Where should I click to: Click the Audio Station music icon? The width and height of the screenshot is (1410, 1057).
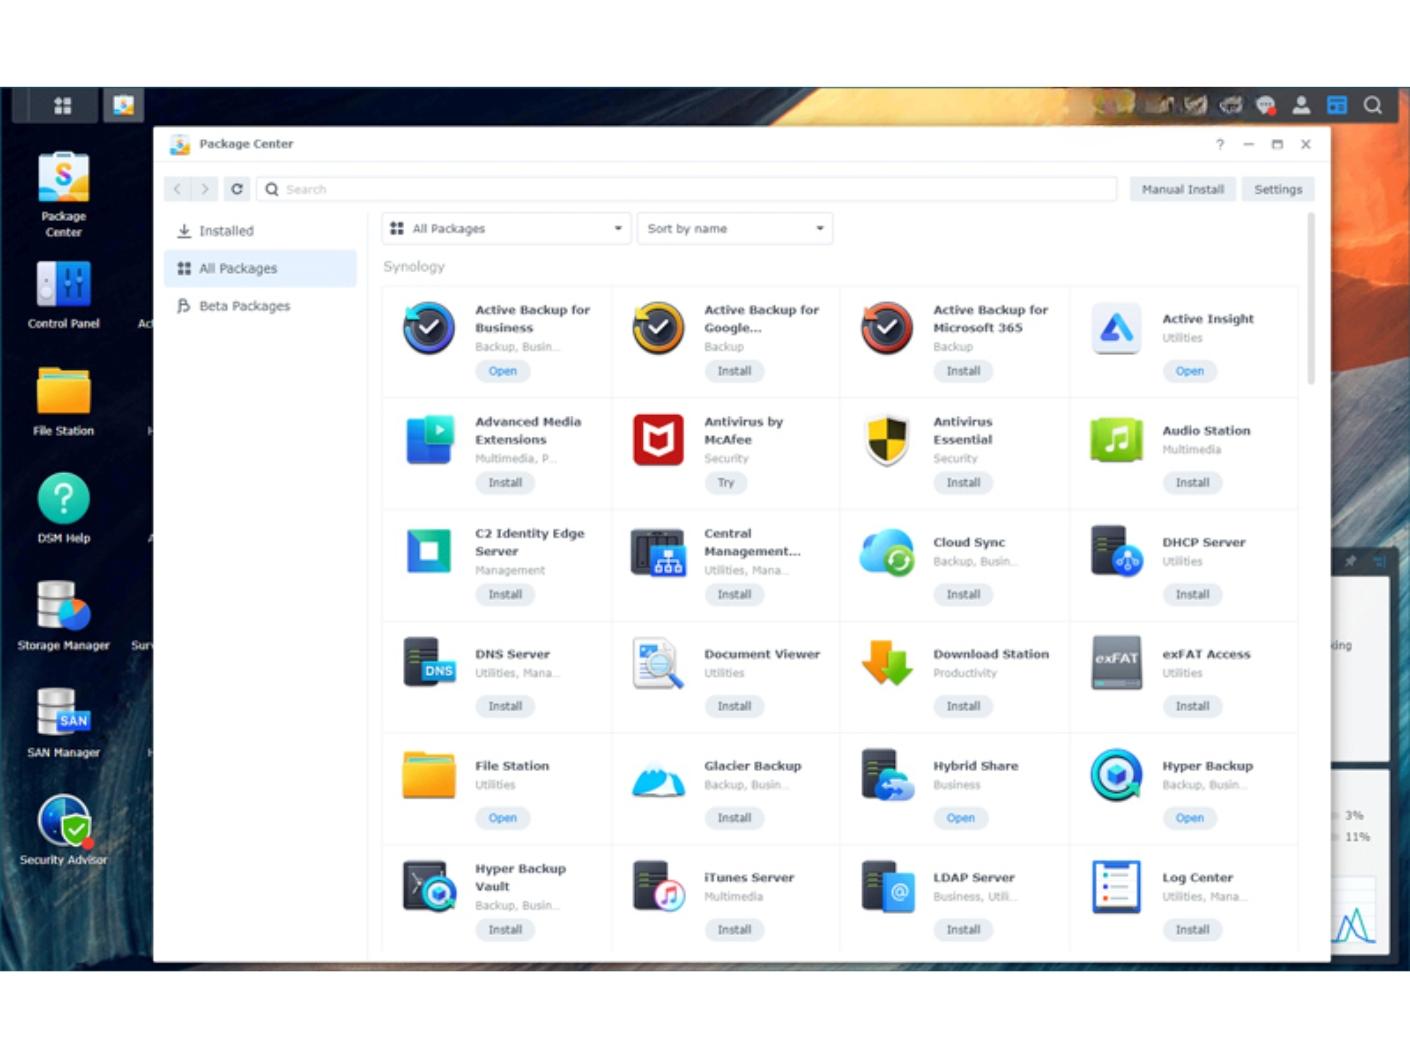pos(1116,440)
